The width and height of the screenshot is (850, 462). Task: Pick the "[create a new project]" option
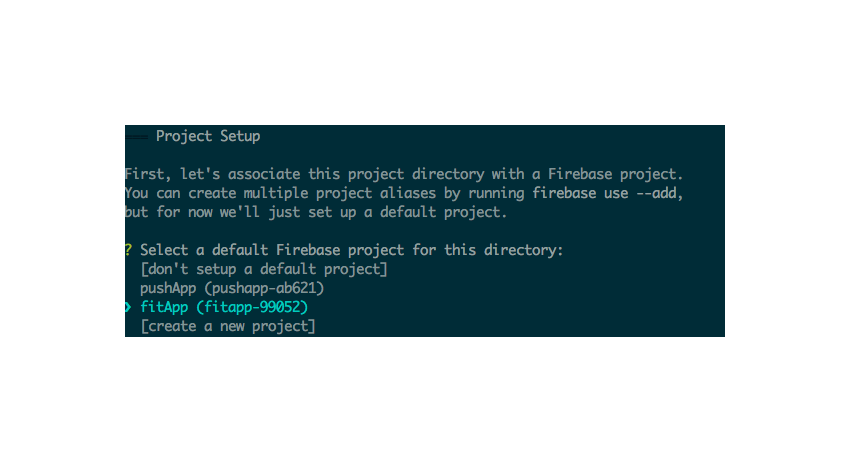(x=228, y=326)
